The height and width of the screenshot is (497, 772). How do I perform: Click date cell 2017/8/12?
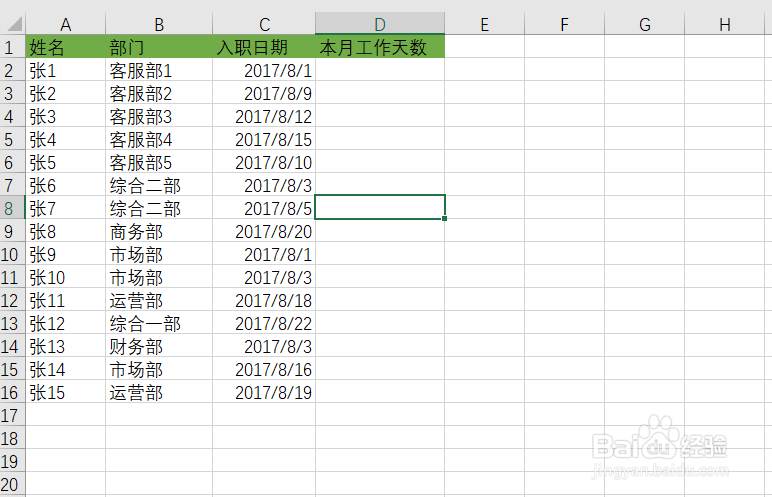264,116
